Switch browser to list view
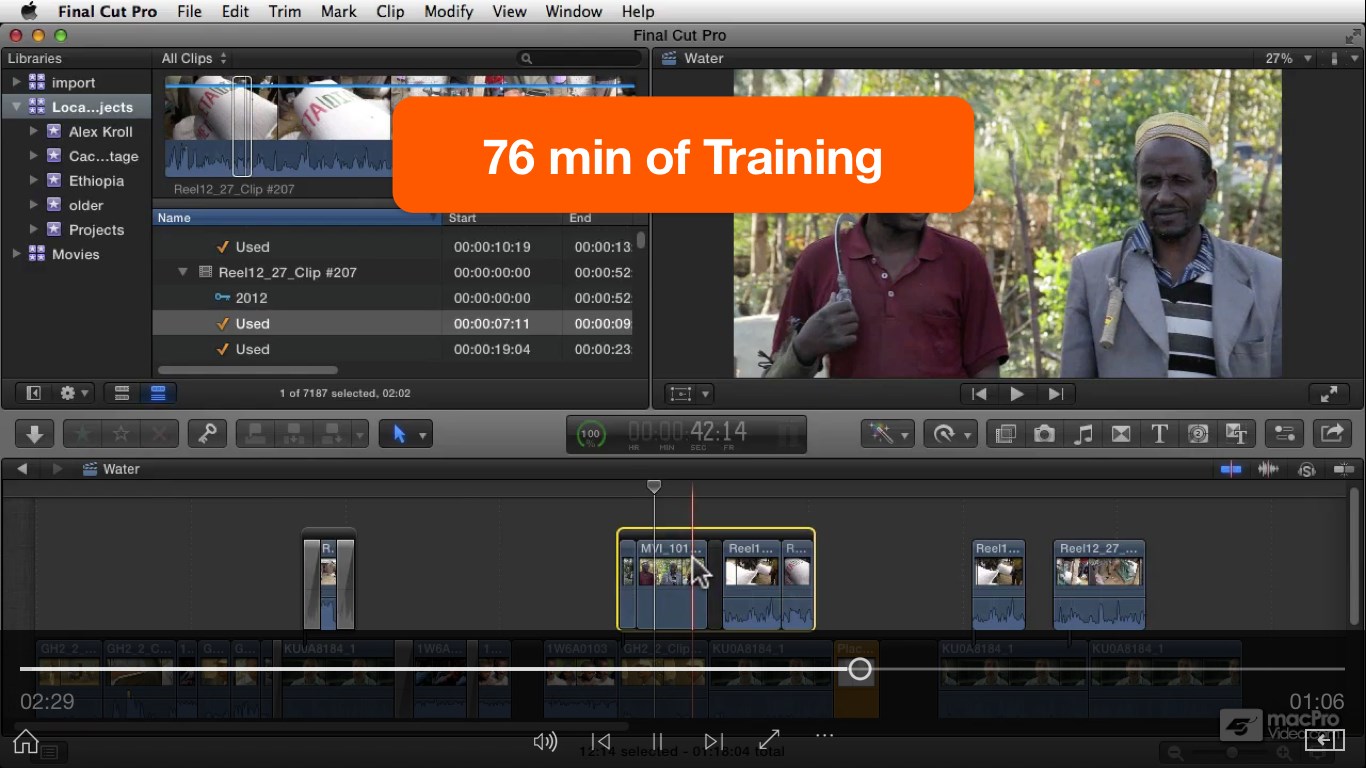The width and height of the screenshot is (1366, 768). pyautogui.click(x=158, y=393)
